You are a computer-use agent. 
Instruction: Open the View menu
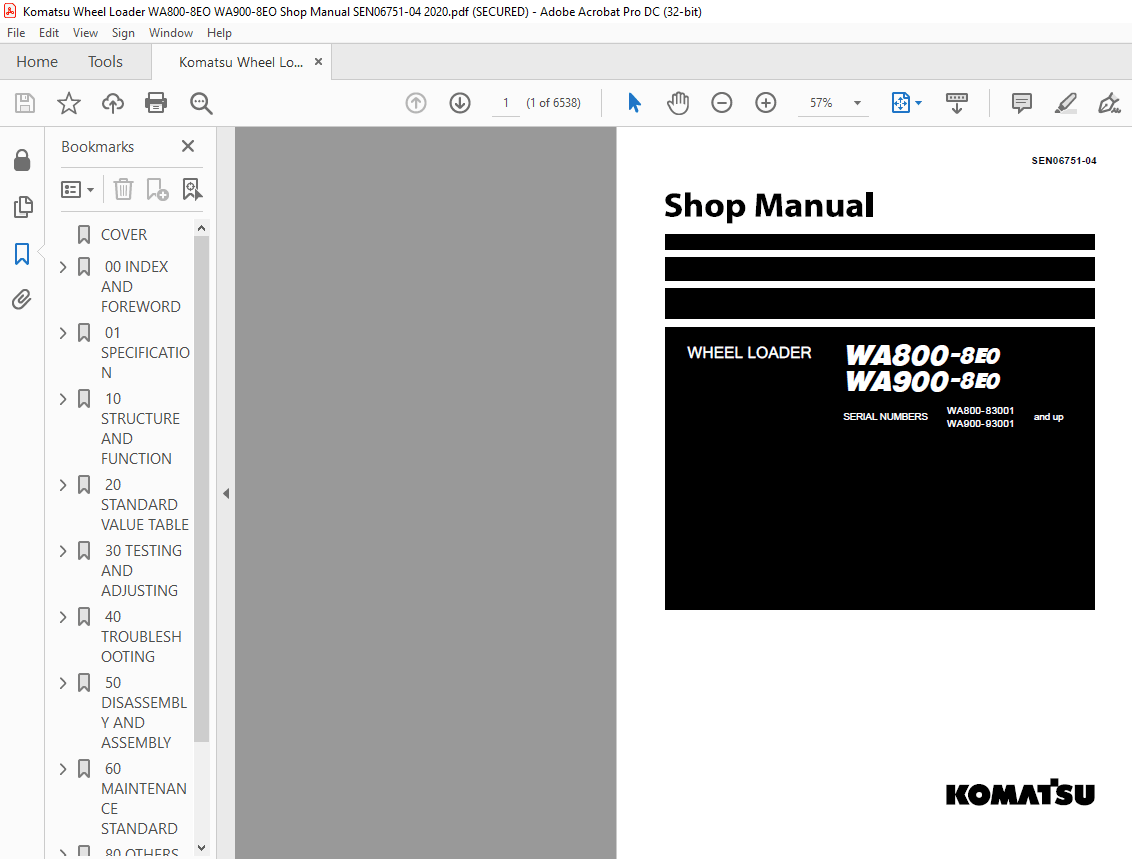(x=85, y=32)
